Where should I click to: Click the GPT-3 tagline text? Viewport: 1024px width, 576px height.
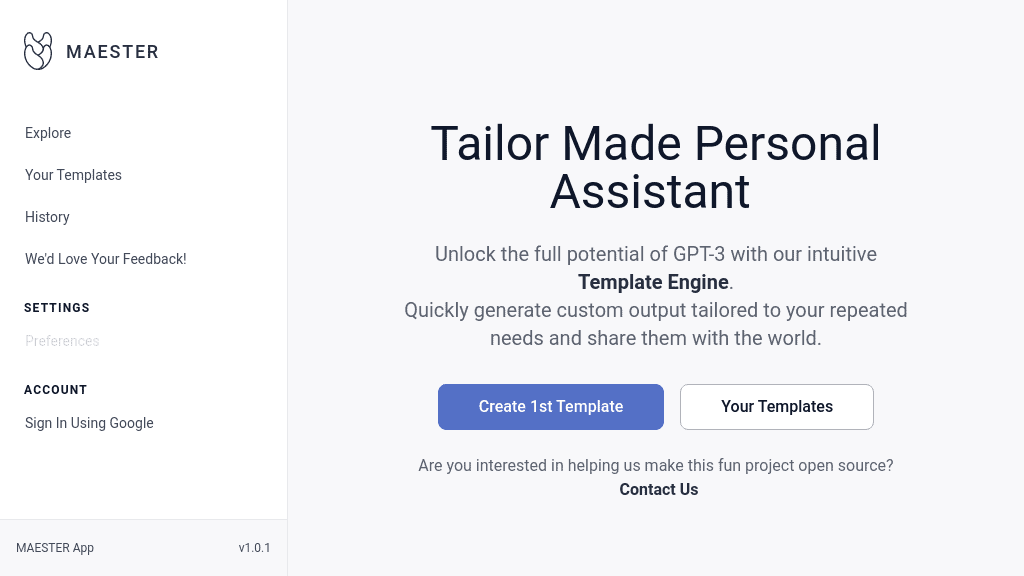(x=656, y=254)
